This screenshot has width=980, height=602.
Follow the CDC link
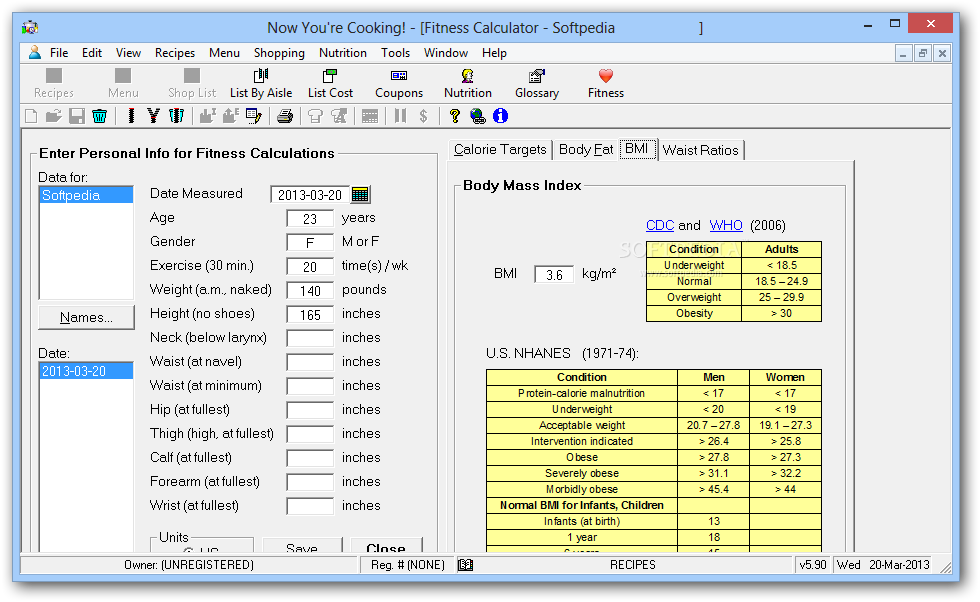tap(660, 226)
